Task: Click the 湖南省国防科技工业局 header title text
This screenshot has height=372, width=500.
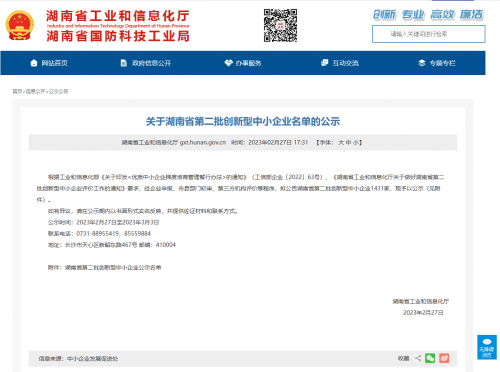Action: coord(118,36)
